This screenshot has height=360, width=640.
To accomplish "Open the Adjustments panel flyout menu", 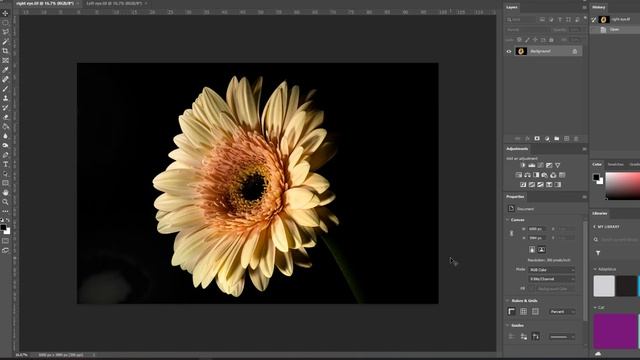I will (x=584, y=149).
